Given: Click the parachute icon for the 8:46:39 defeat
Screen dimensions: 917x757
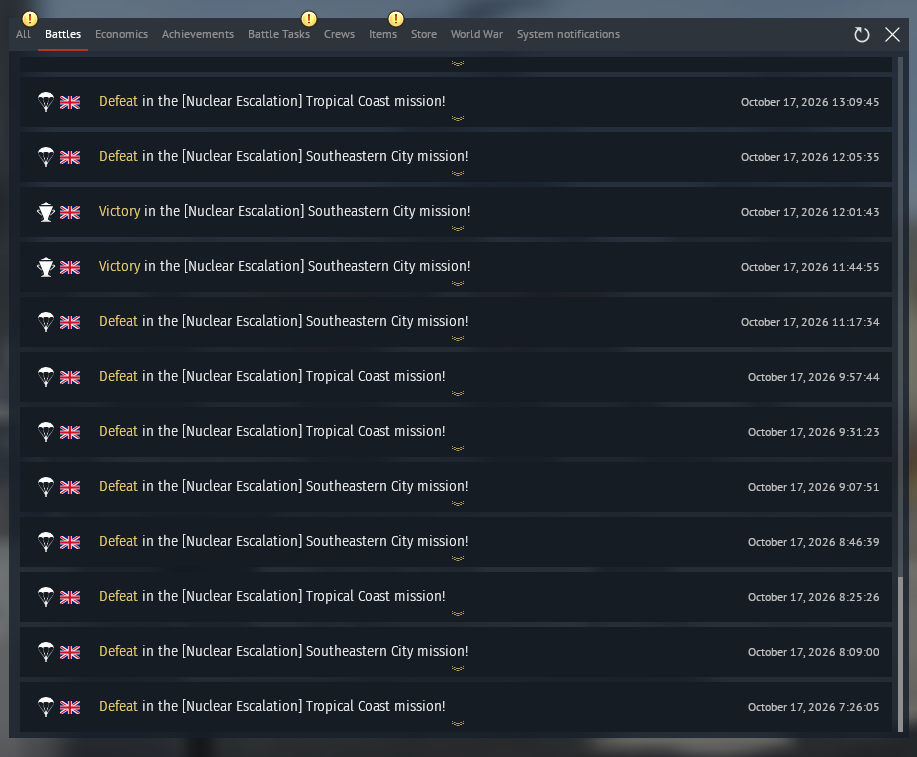Looking at the screenshot, I should coord(46,542).
